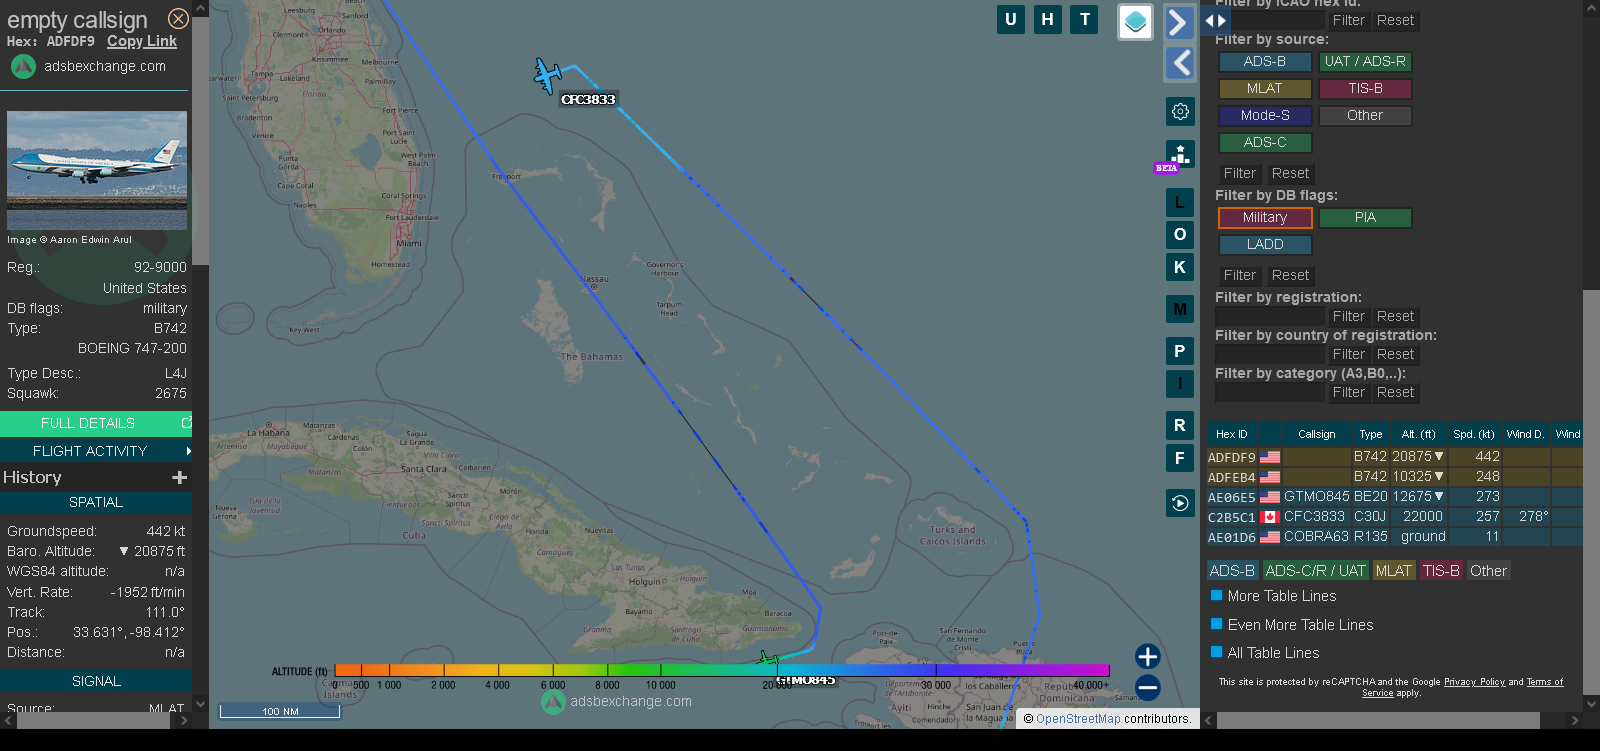Click the T map button
1600x751 pixels.
[x=1084, y=19]
